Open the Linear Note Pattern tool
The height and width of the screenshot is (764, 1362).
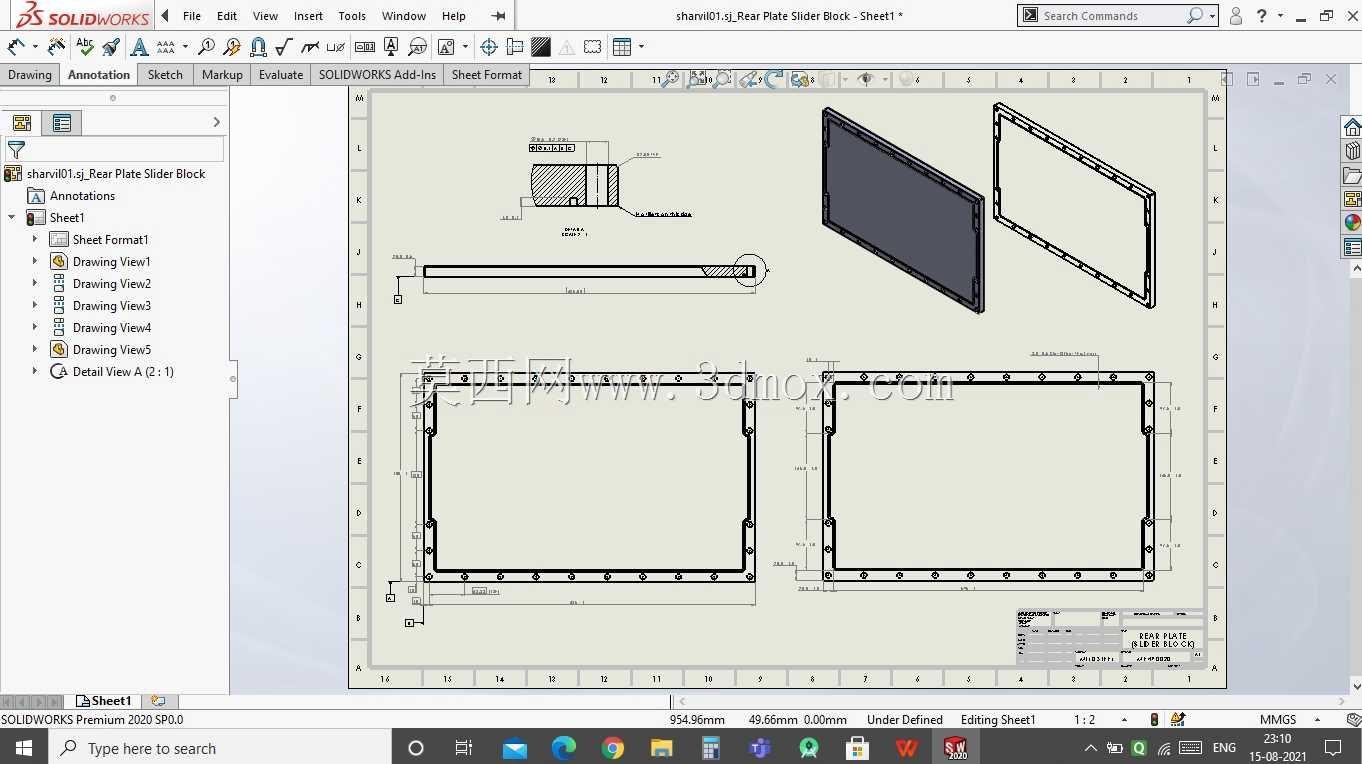click(x=166, y=46)
